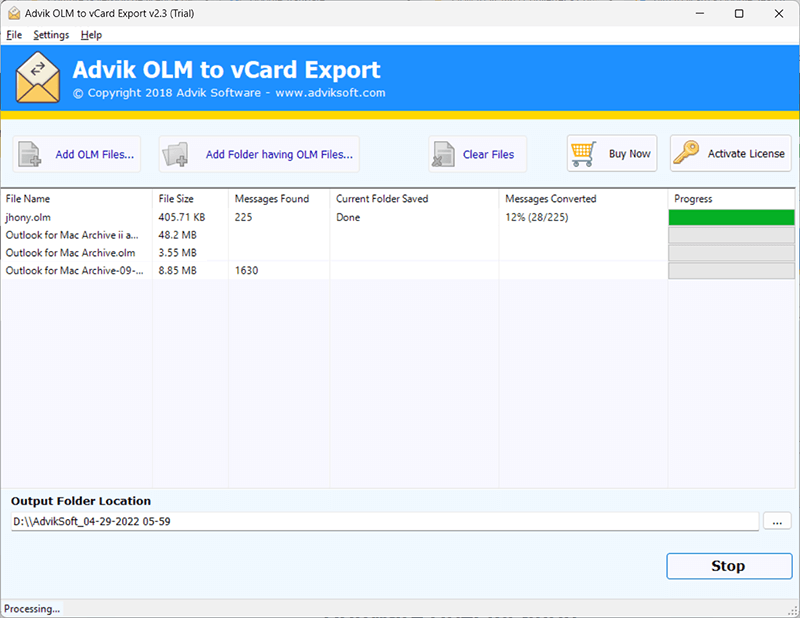The image size is (800, 618).
Task: Click the www.adviksoft.com copyright line in banner
Action: click(229, 93)
